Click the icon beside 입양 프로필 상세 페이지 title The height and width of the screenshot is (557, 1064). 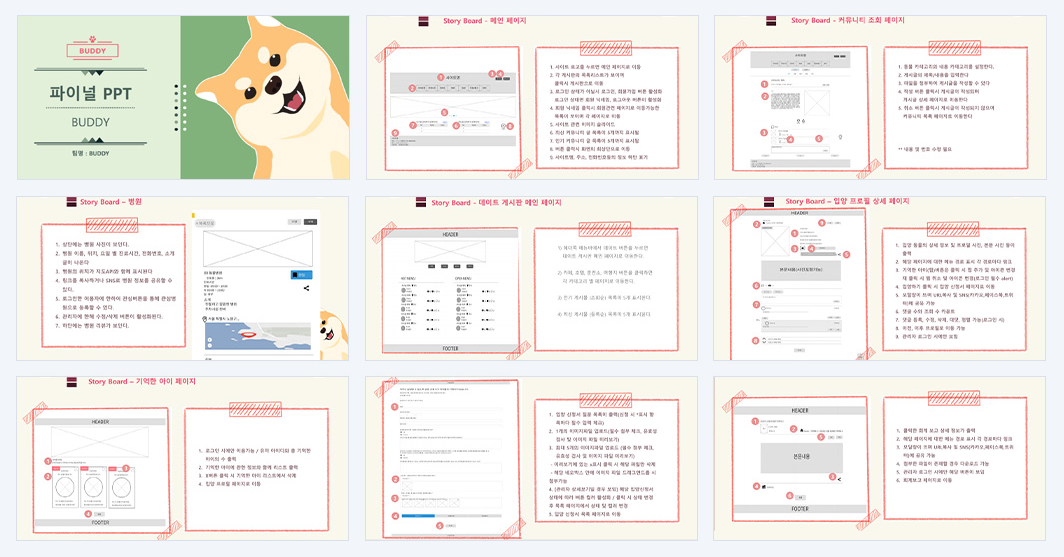769,201
